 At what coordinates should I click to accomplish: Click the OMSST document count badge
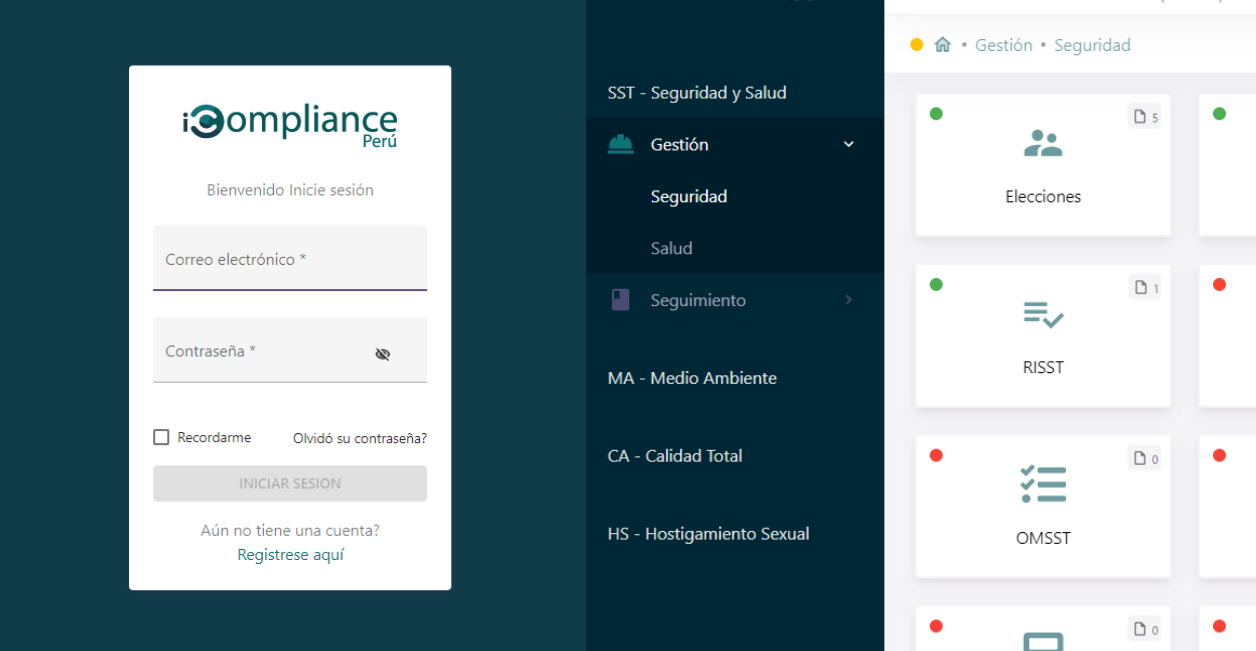(1145, 459)
